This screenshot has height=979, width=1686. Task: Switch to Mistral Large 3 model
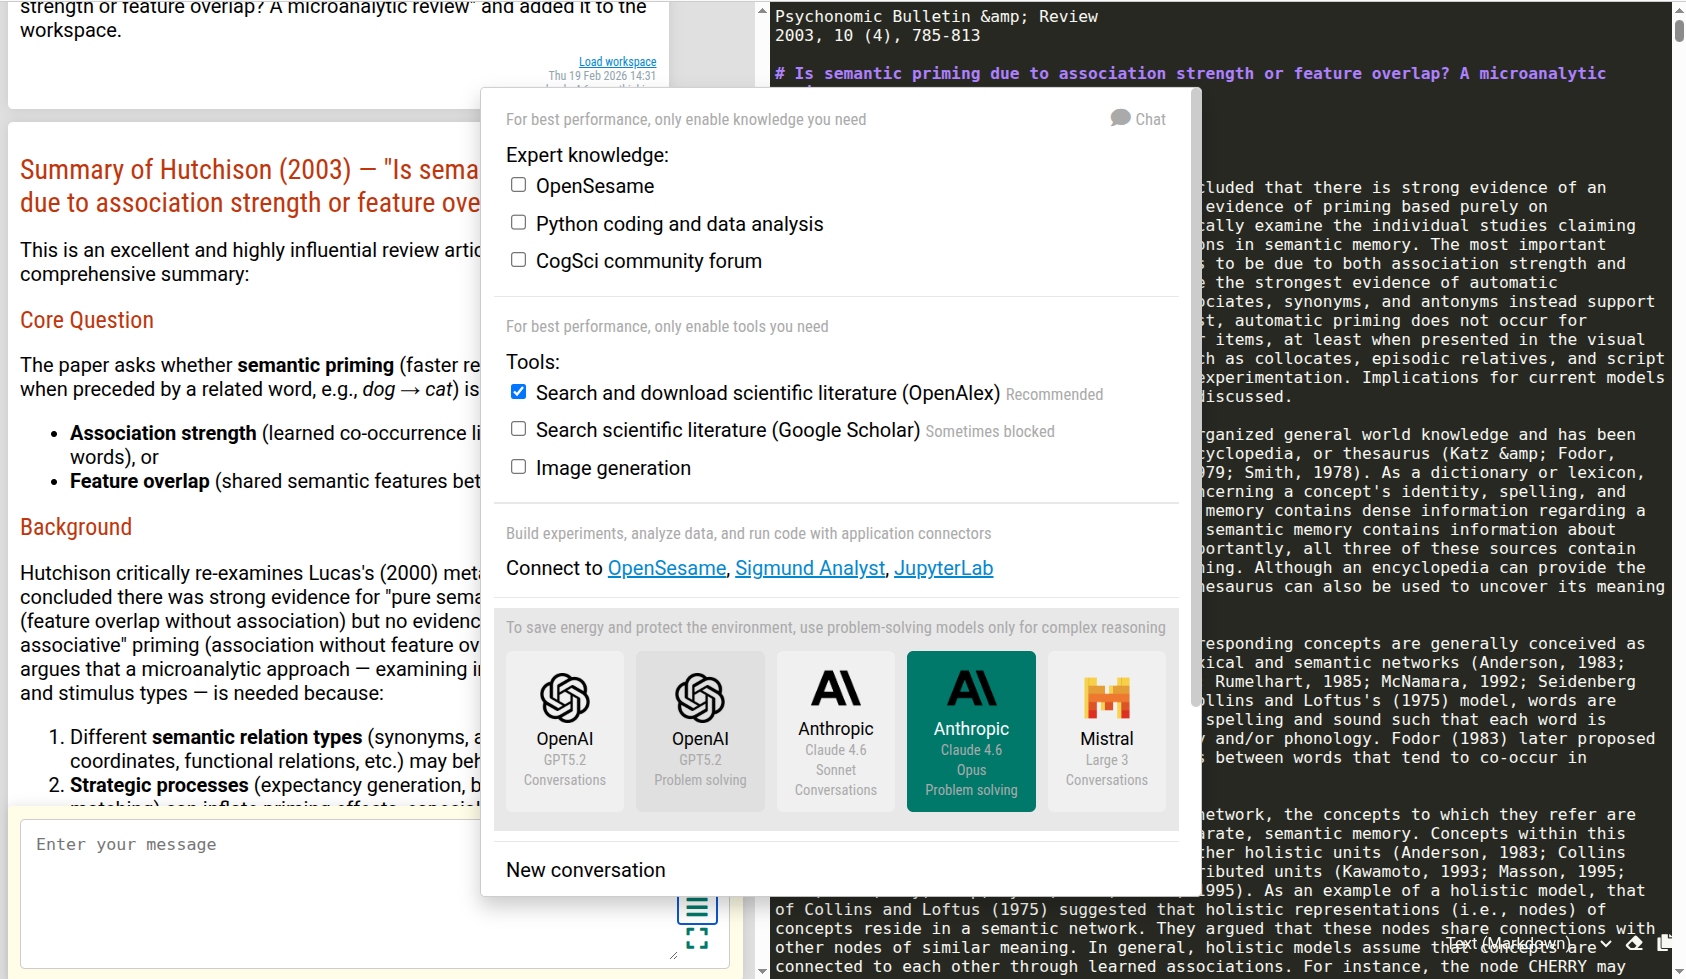click(1106, 731)
